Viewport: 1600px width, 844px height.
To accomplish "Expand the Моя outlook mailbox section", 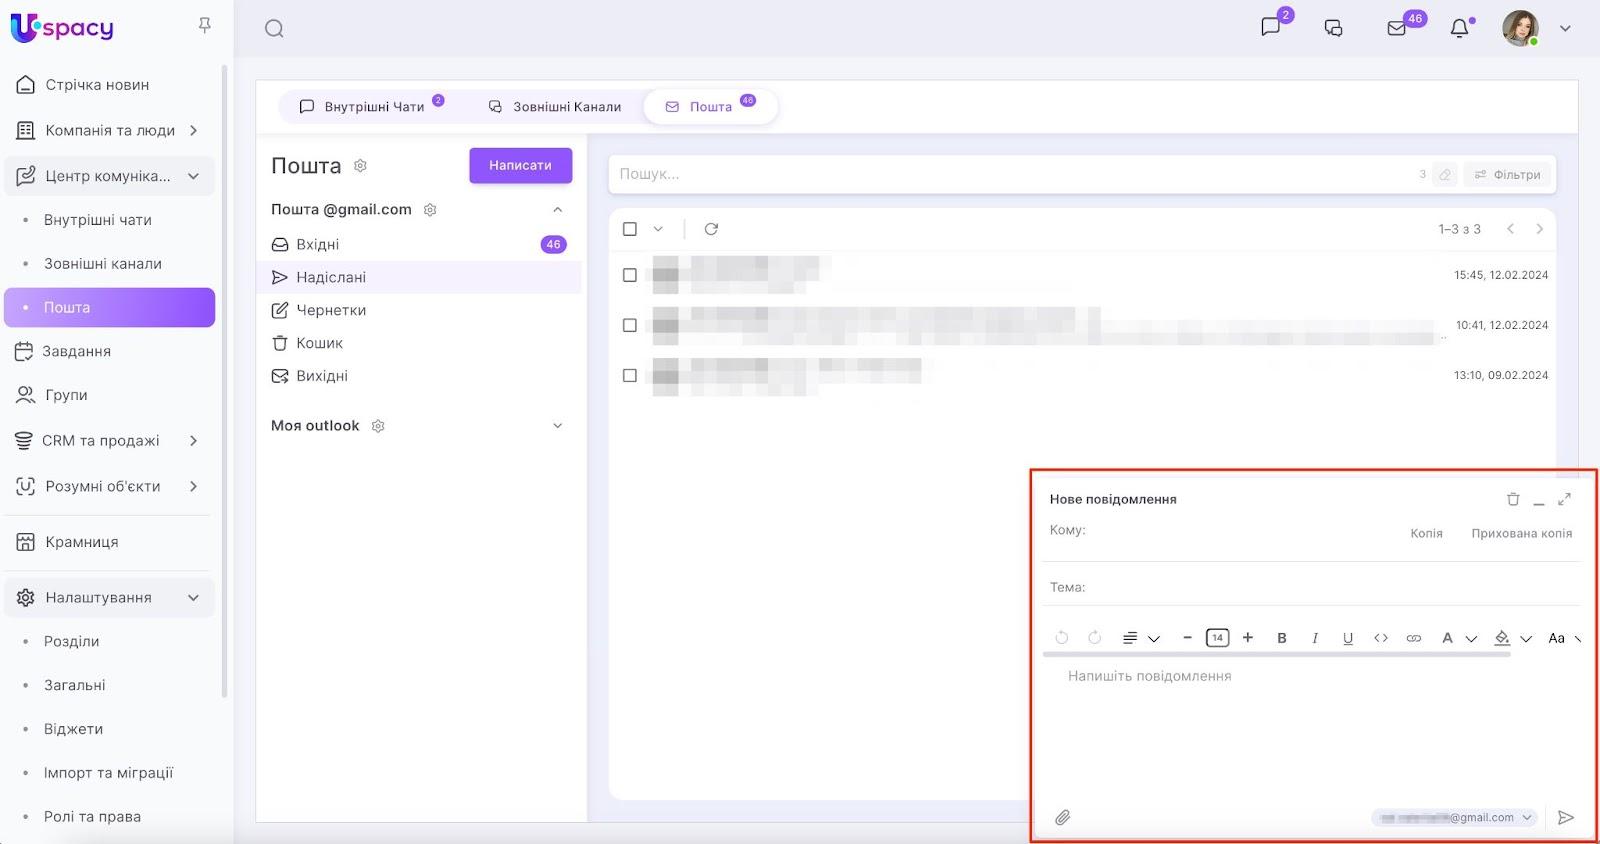I will 557,426.
